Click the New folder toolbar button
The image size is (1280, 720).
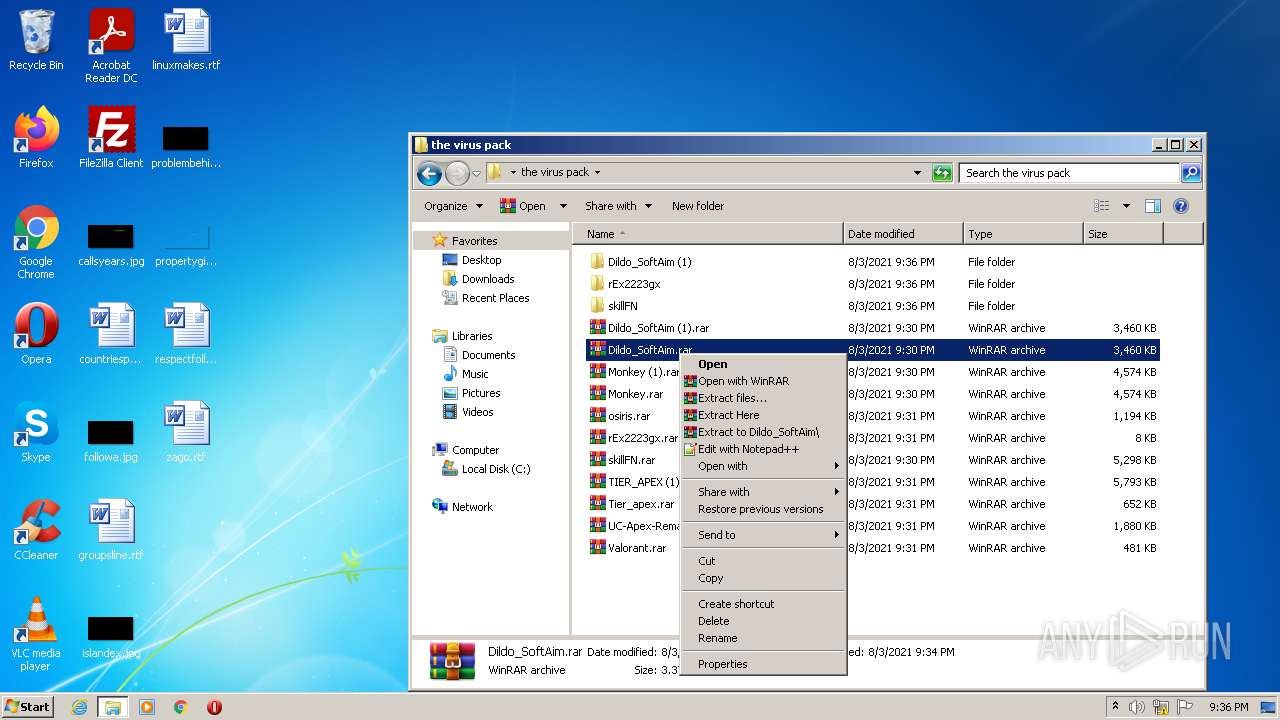click(x=698, y=206)
